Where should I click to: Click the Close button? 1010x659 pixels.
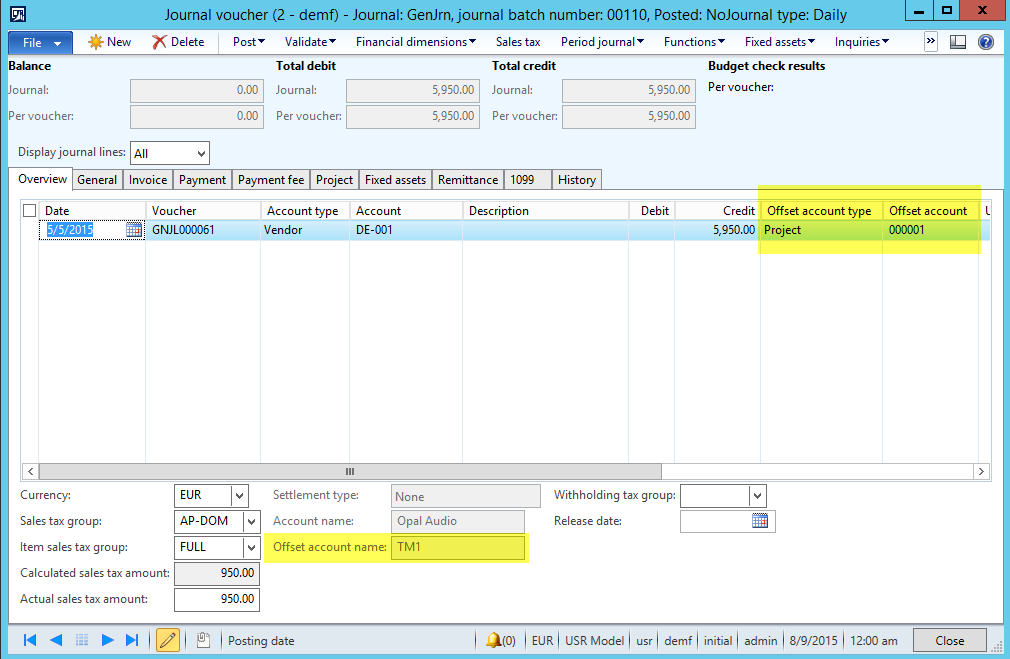pos(949,640)
